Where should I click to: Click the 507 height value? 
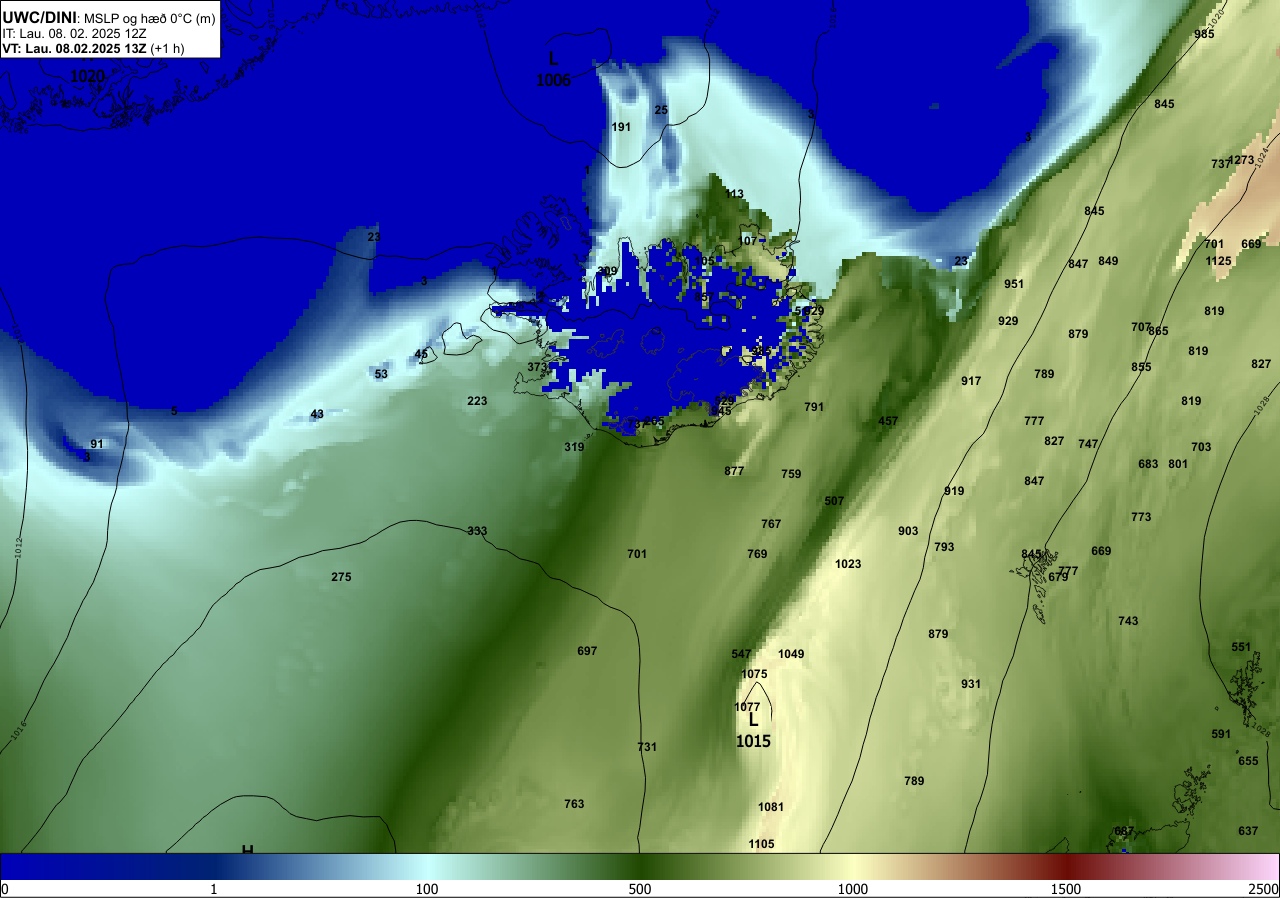point(834,501)
